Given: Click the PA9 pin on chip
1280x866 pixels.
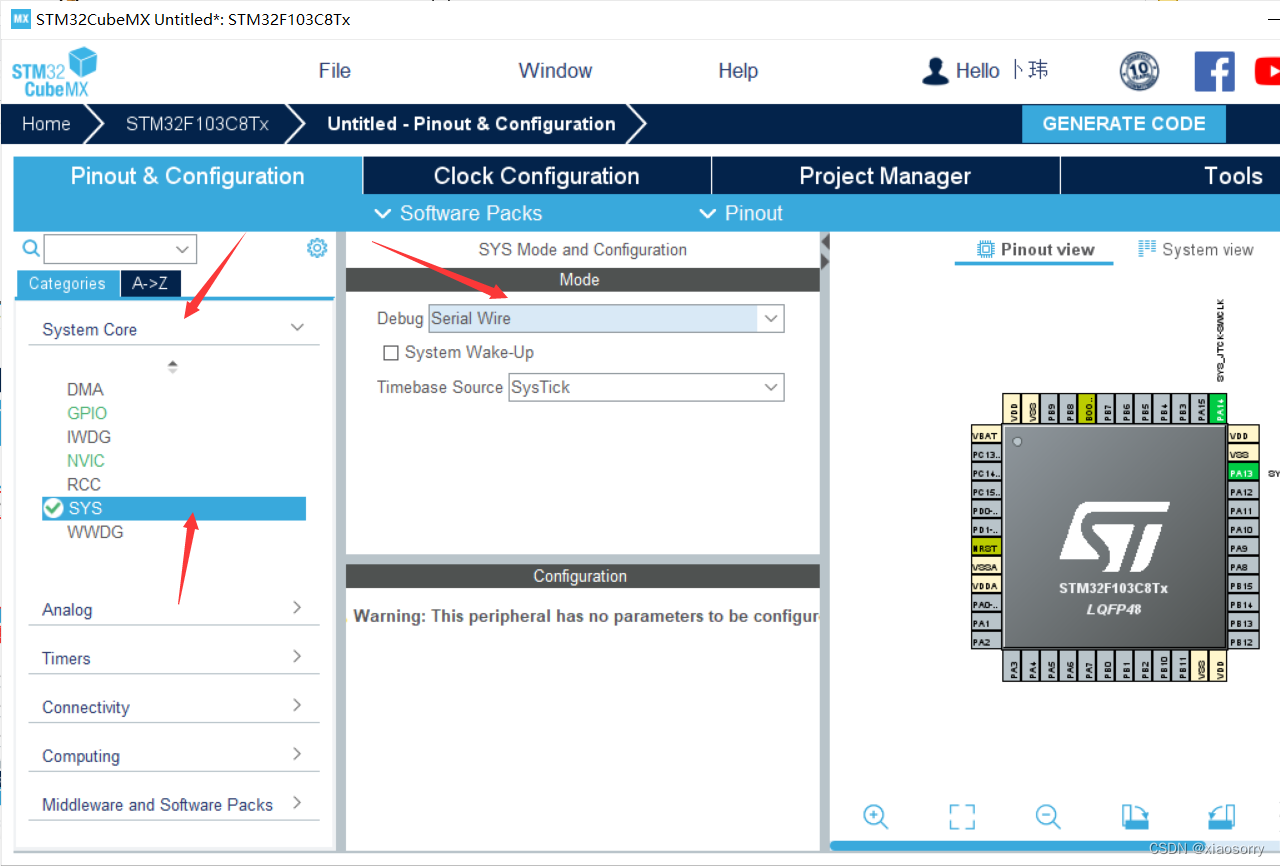Looking at the screenshot, I should [x=1242, y=548].
